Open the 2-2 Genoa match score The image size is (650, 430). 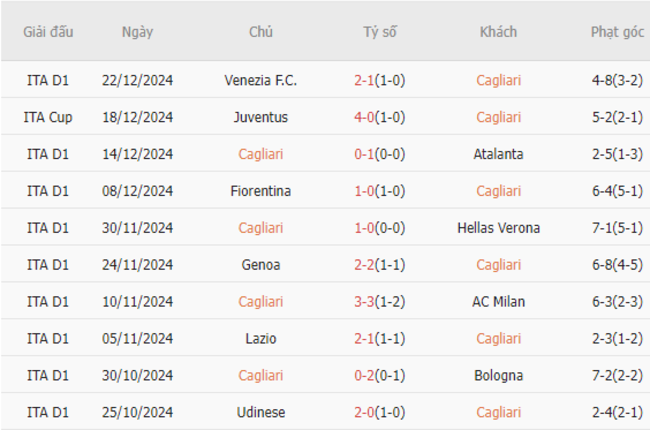coord(364,265)
